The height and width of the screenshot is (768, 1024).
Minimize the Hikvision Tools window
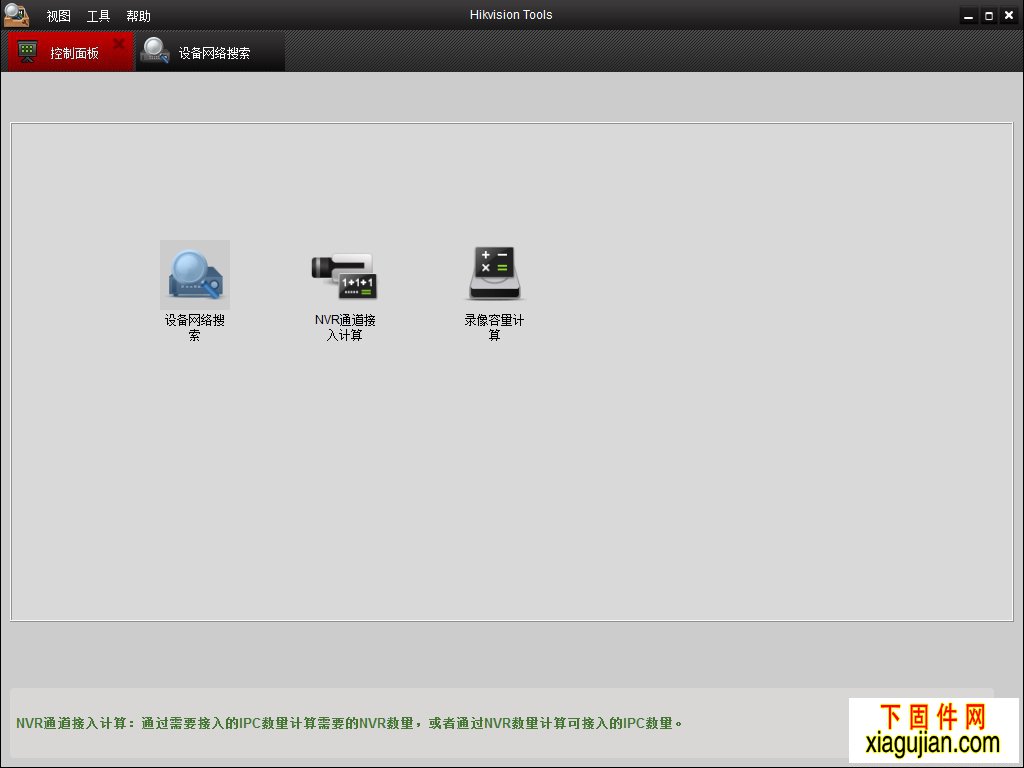tap(968, 15)
